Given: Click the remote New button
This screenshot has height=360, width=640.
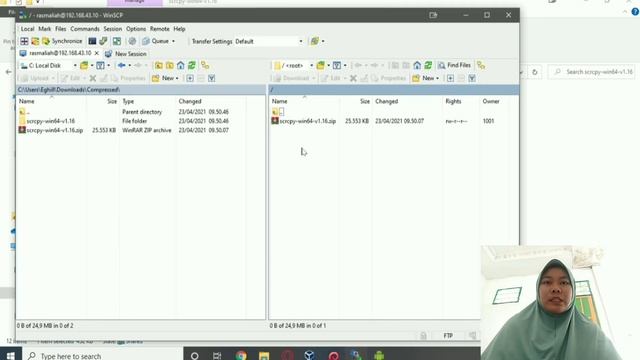Looking at the screenshot, I should 425,78.
